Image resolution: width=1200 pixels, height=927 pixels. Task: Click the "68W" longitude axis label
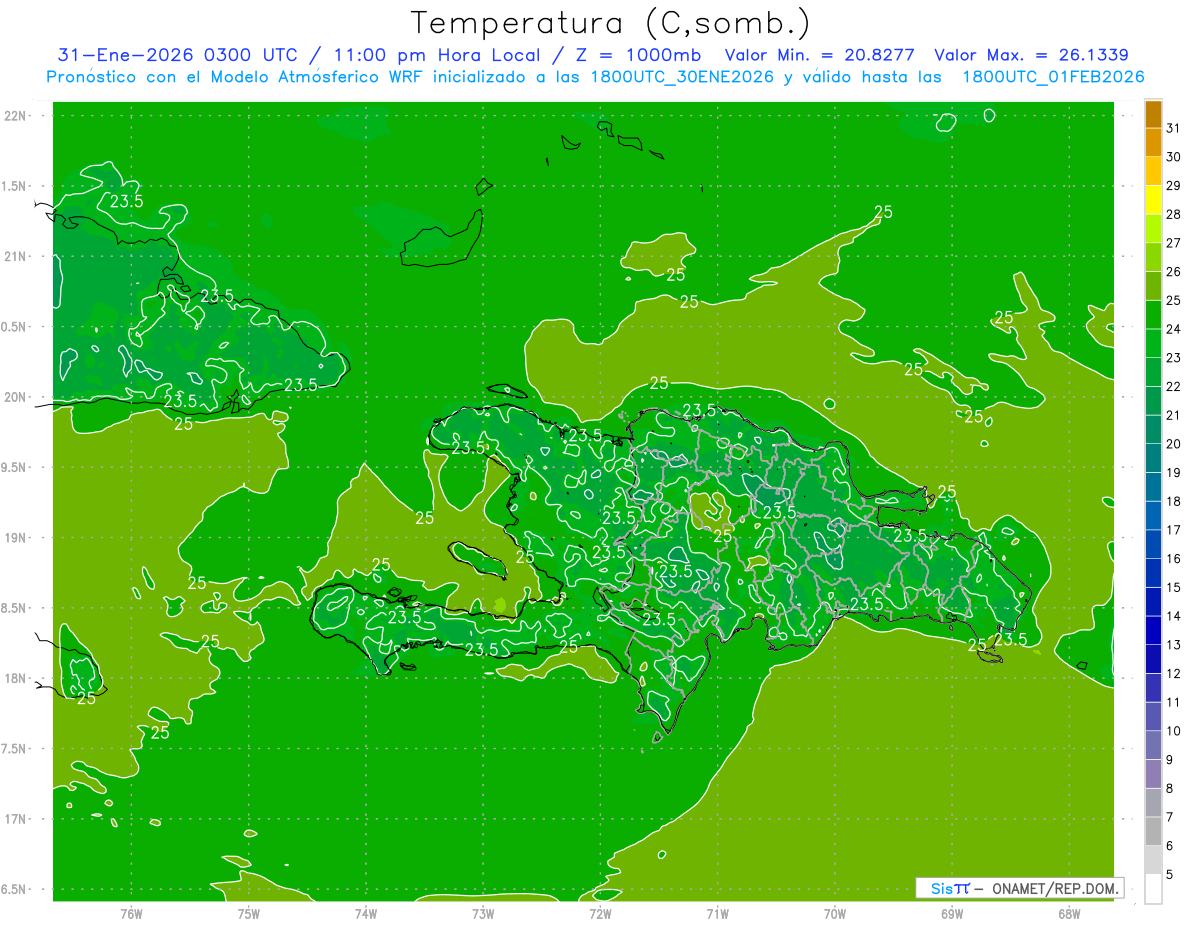click(1069, 912)
